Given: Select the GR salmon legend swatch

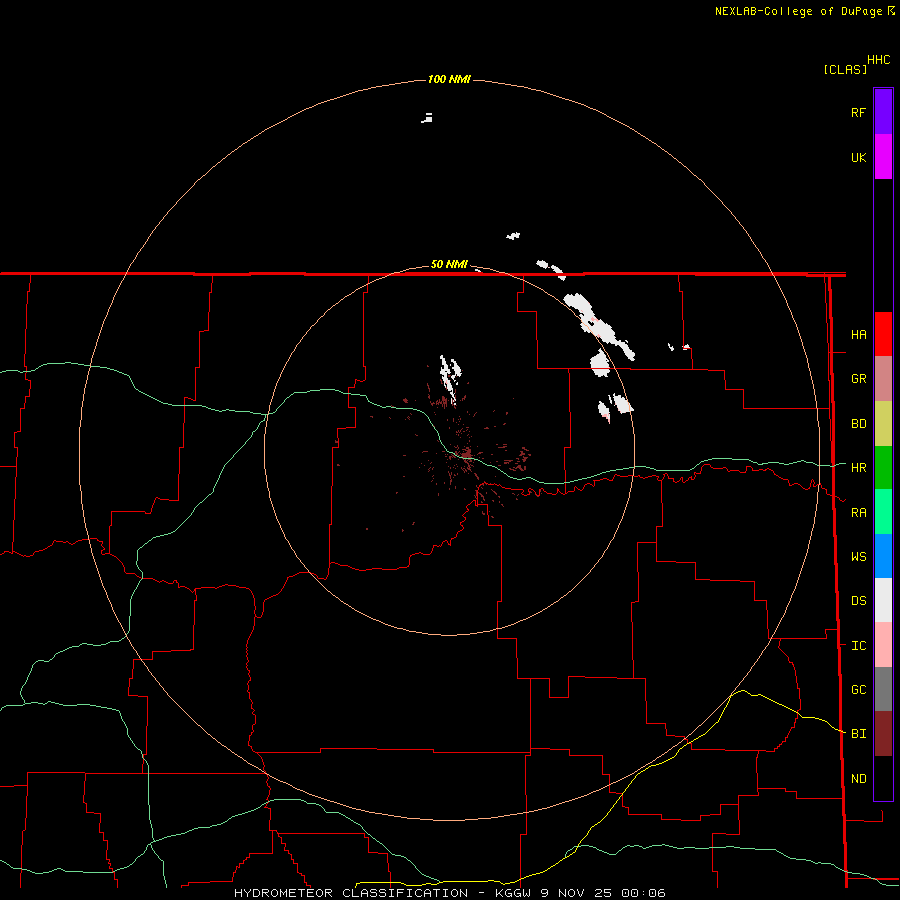Looking at the screenshot, I should coord(883,379).
